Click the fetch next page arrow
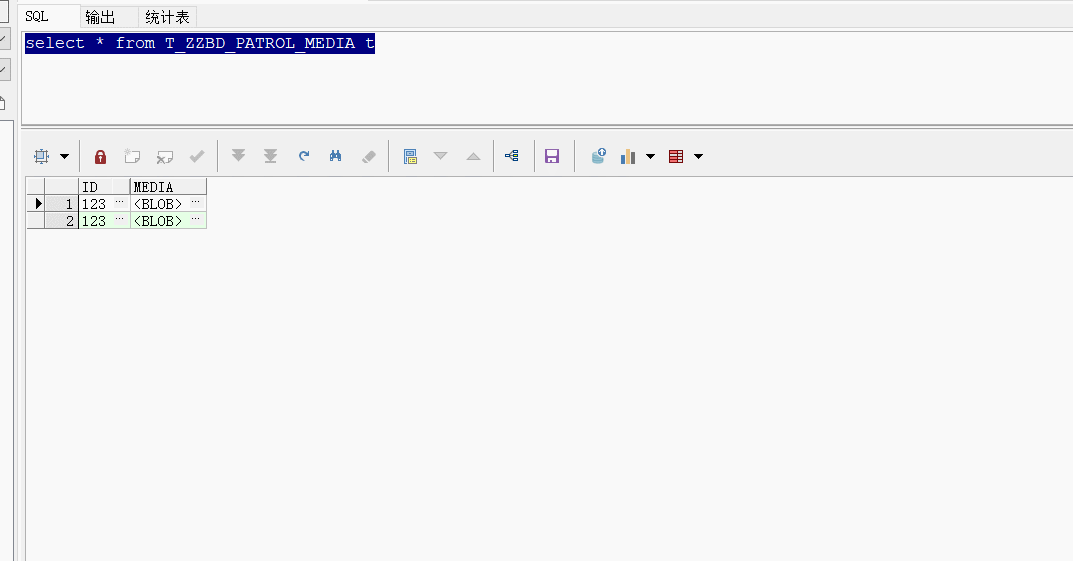Screen dimensions: 1073x561 pos(238,156)
